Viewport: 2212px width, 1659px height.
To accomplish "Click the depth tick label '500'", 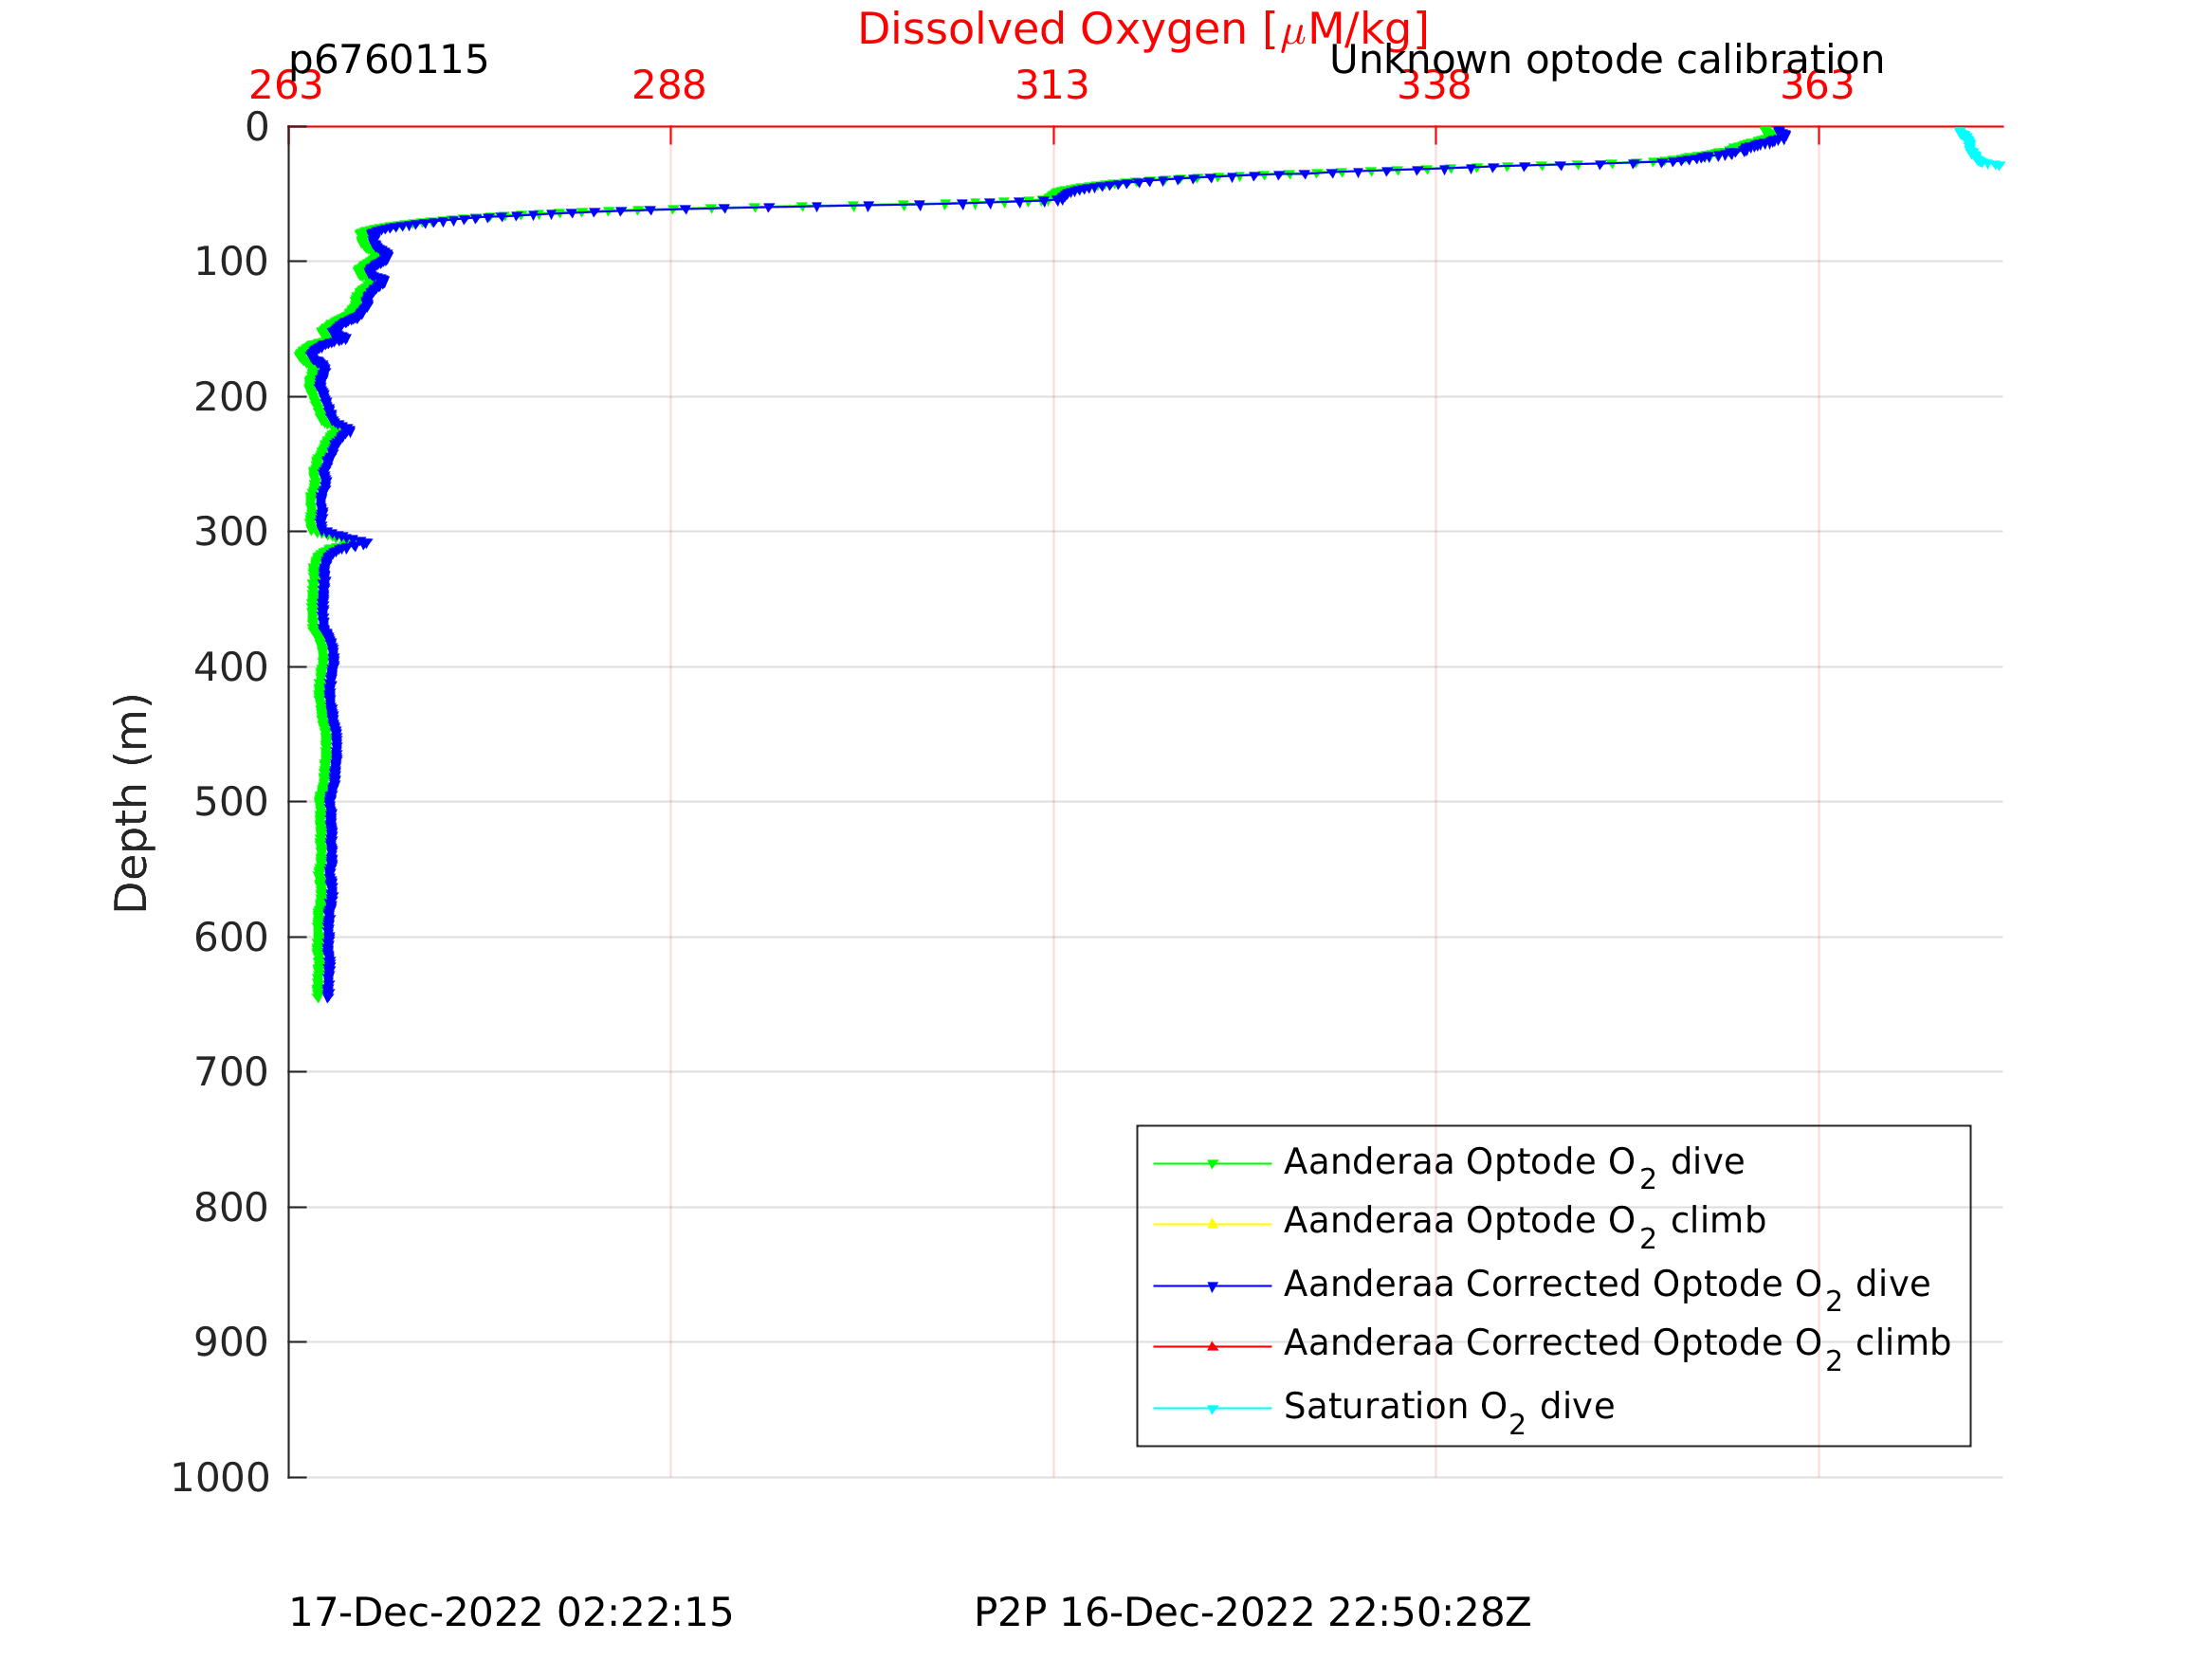I will pos(231,802).
